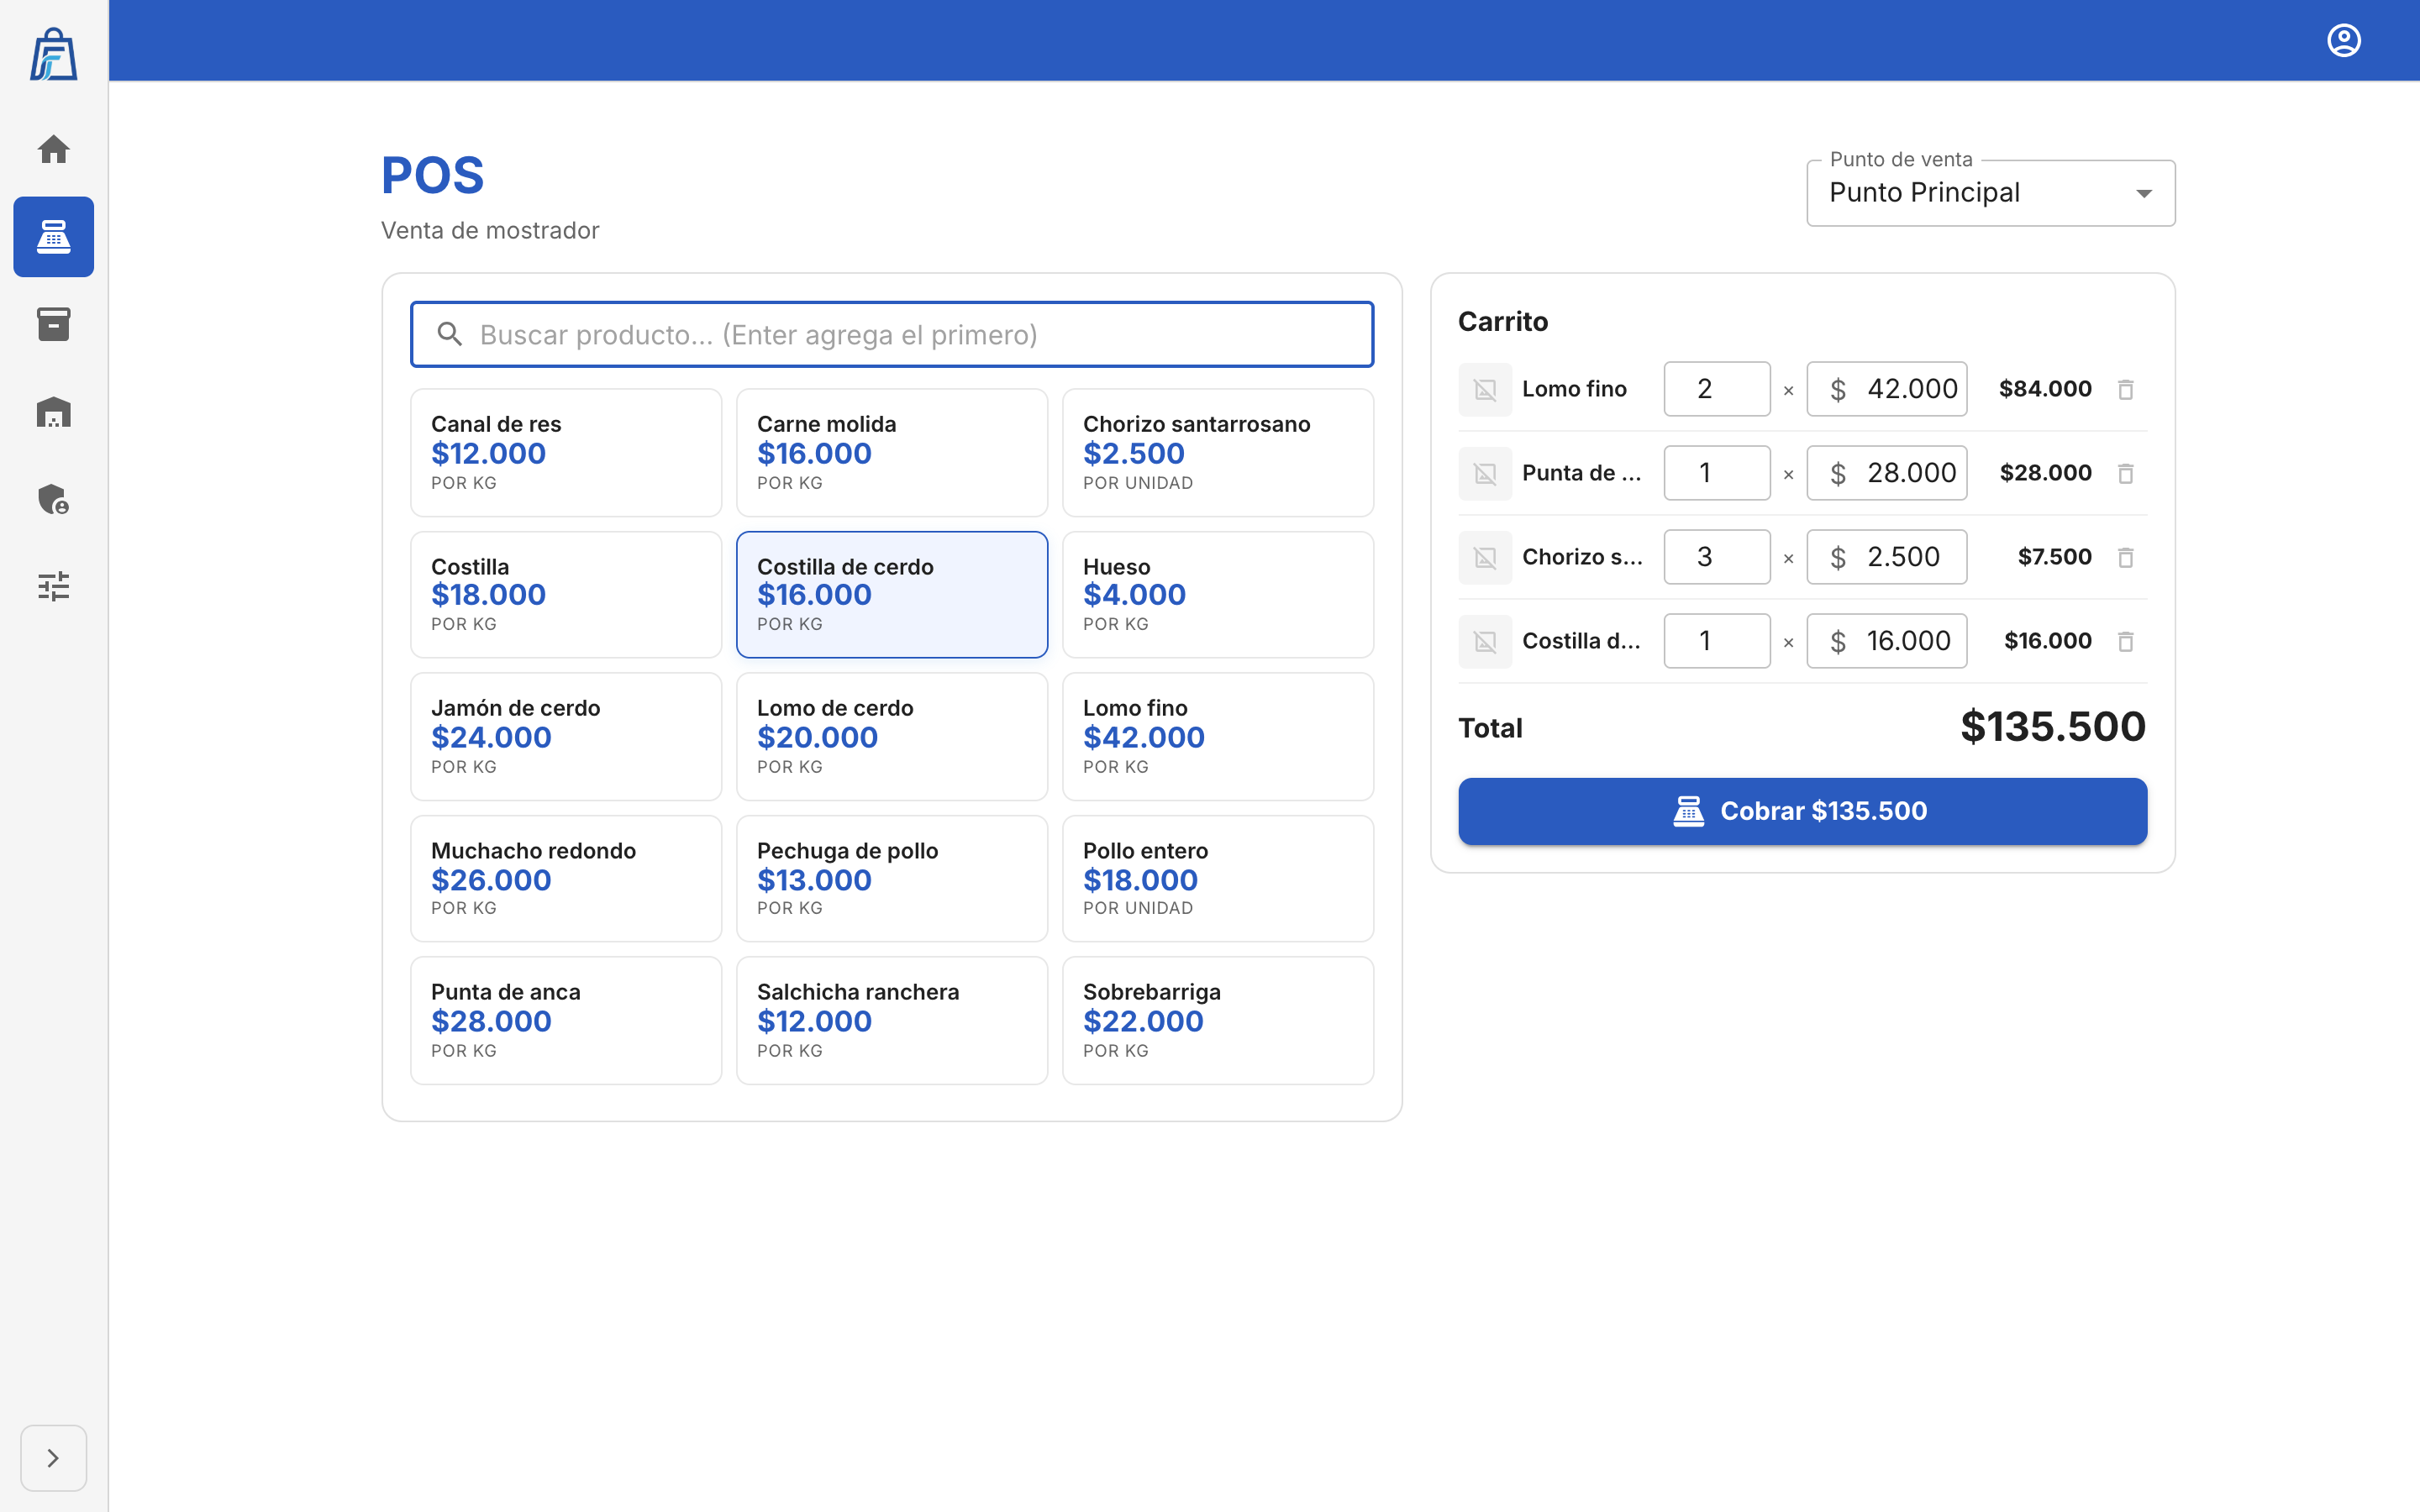Select the highlighted Costilla de cerdo card
Image resolution: width=2420 pixels, height=1512 pixels.
pyautogui.click(x=892, y=595)
